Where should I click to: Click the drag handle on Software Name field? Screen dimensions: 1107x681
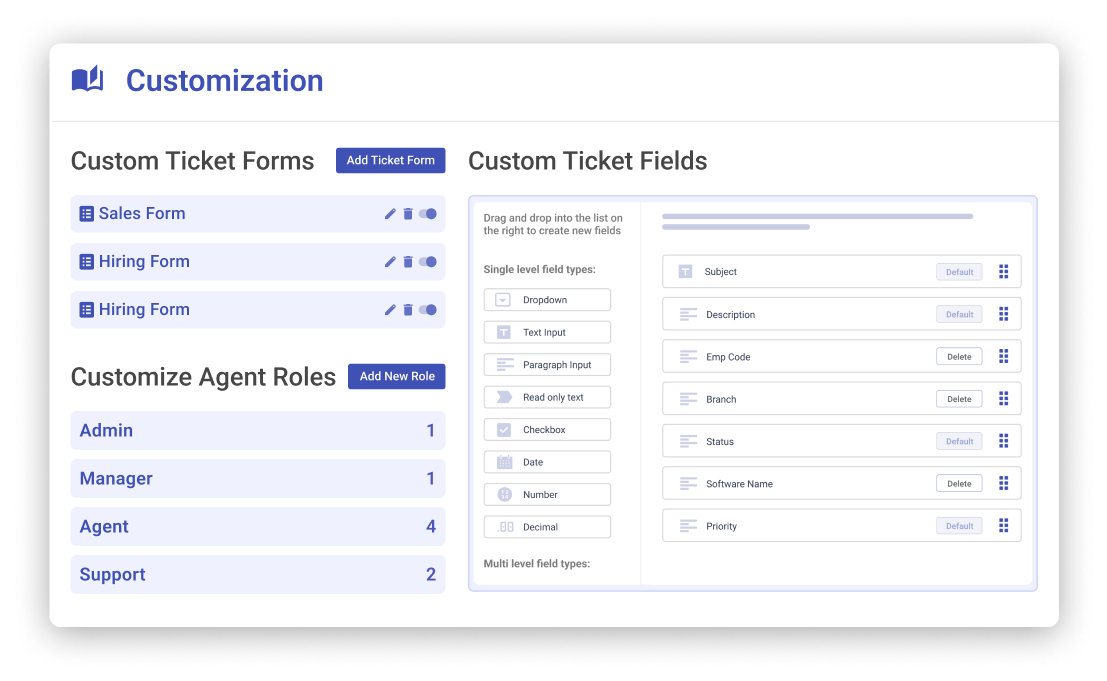point(1003,484)
